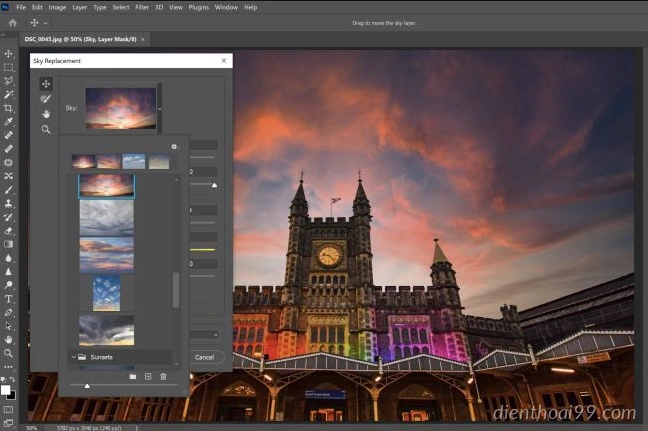
Task: Open sky presets gear settings menu
Action: click(x=175, y=147)
